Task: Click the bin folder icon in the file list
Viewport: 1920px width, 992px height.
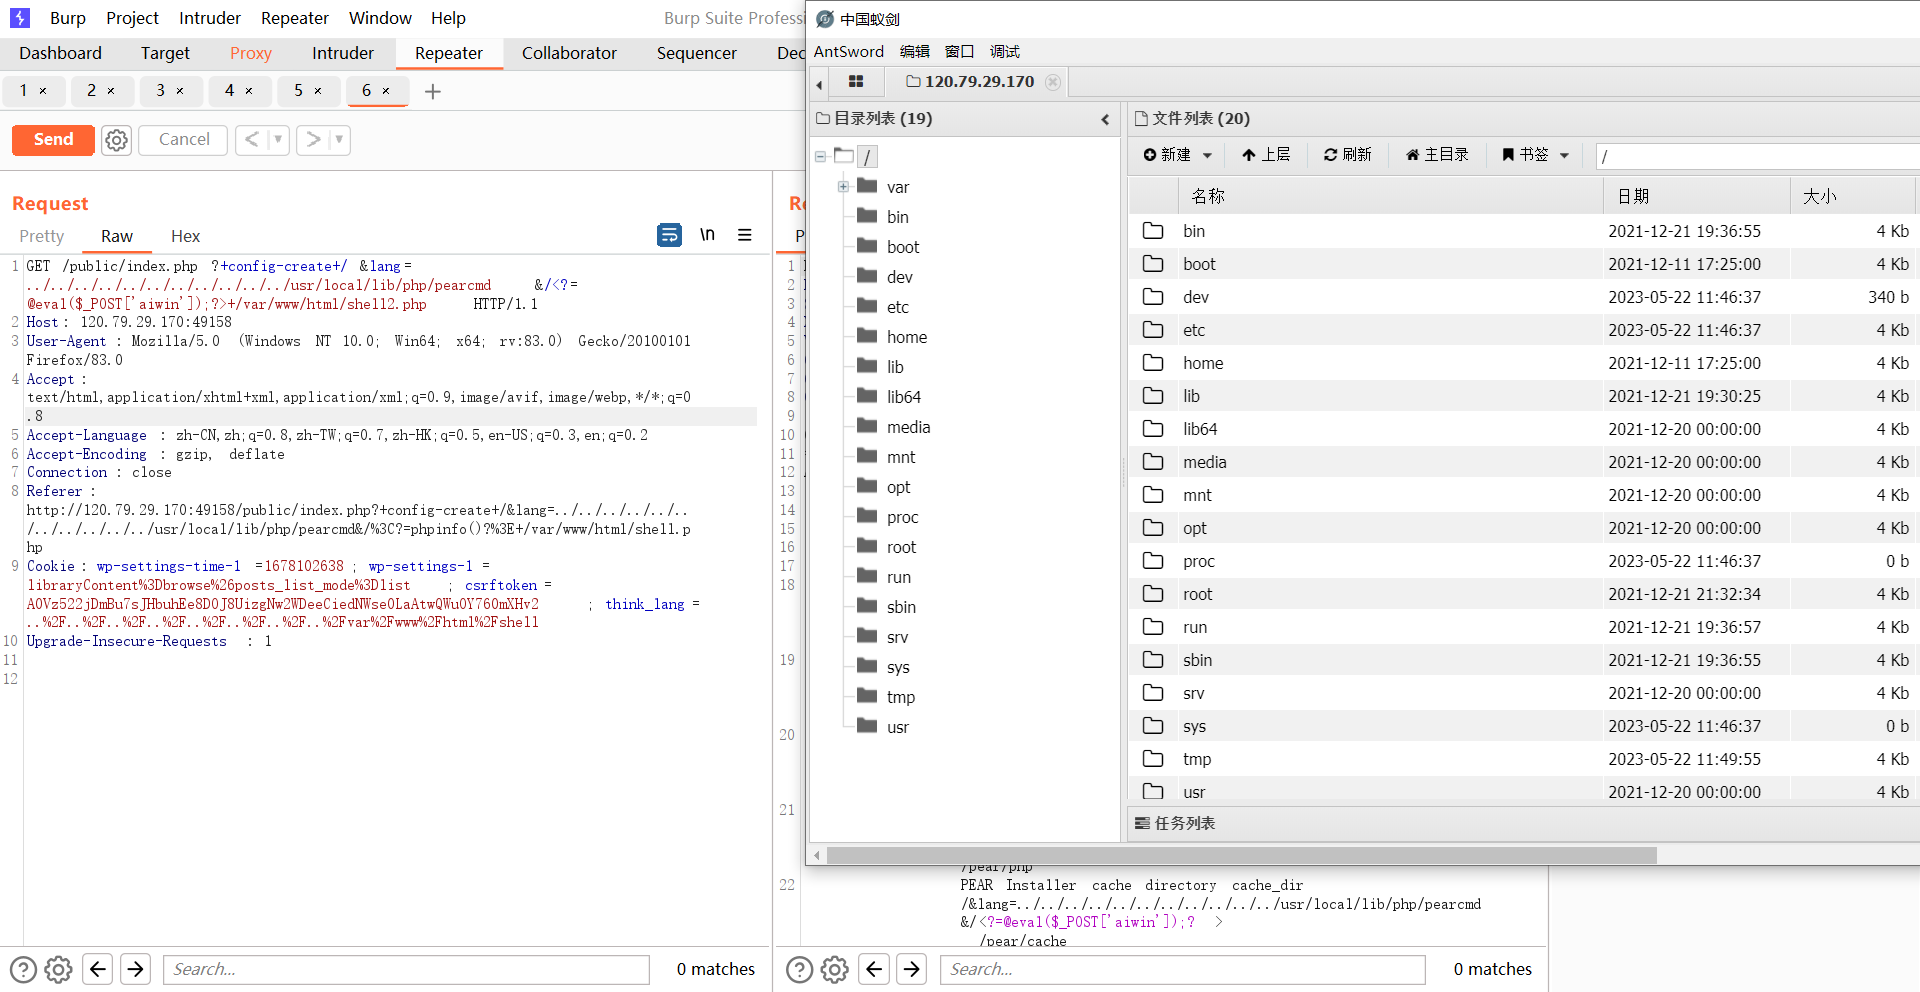Action: (x=1153, y=231)
